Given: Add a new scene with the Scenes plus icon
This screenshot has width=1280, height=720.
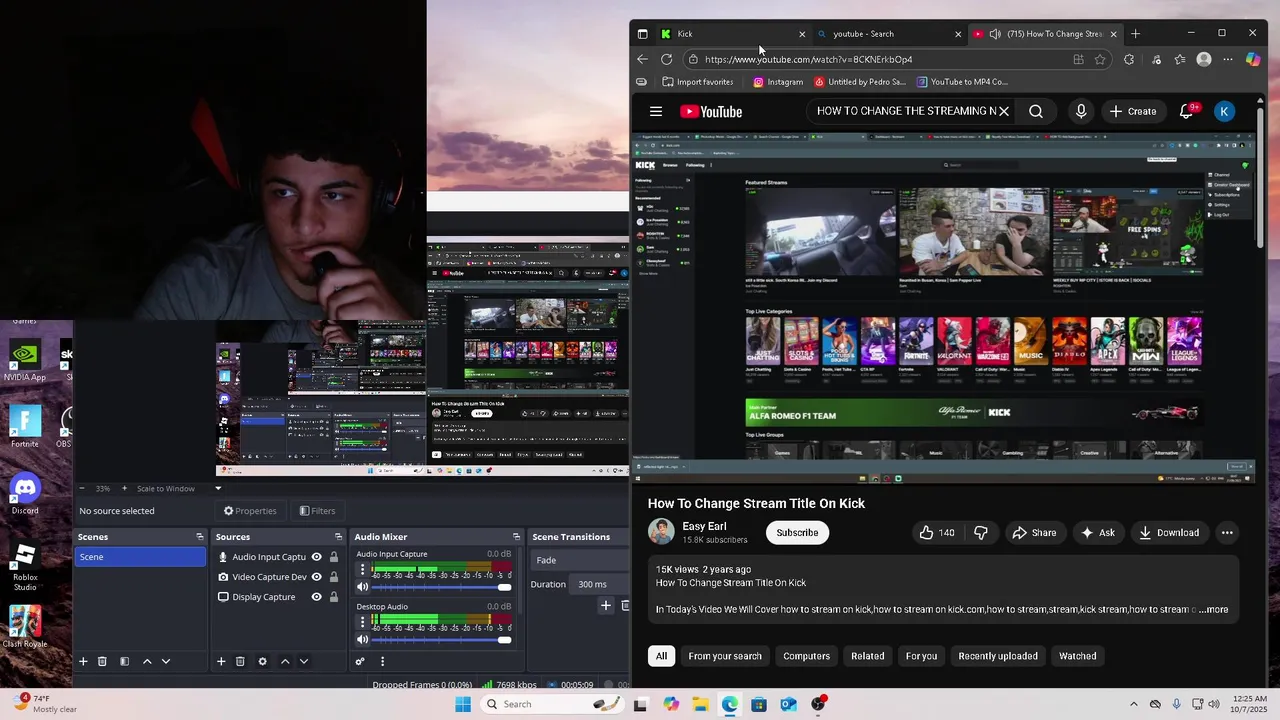Looking at the screenshot, I should pos(84,661).
